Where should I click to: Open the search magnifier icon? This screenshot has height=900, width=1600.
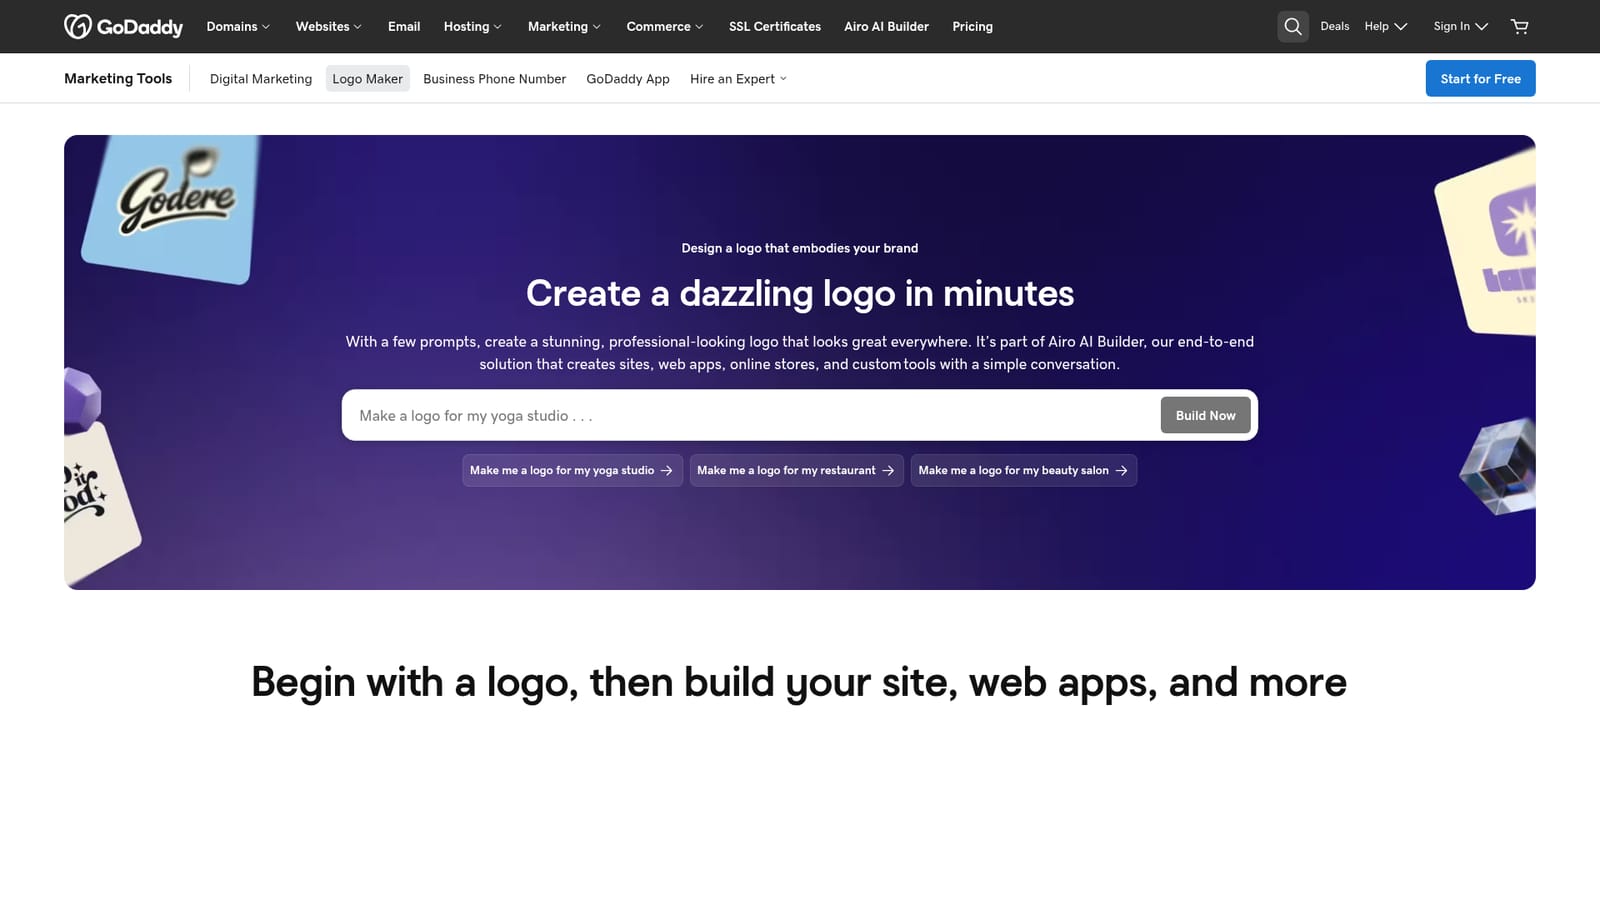[x=1293, y=26]
